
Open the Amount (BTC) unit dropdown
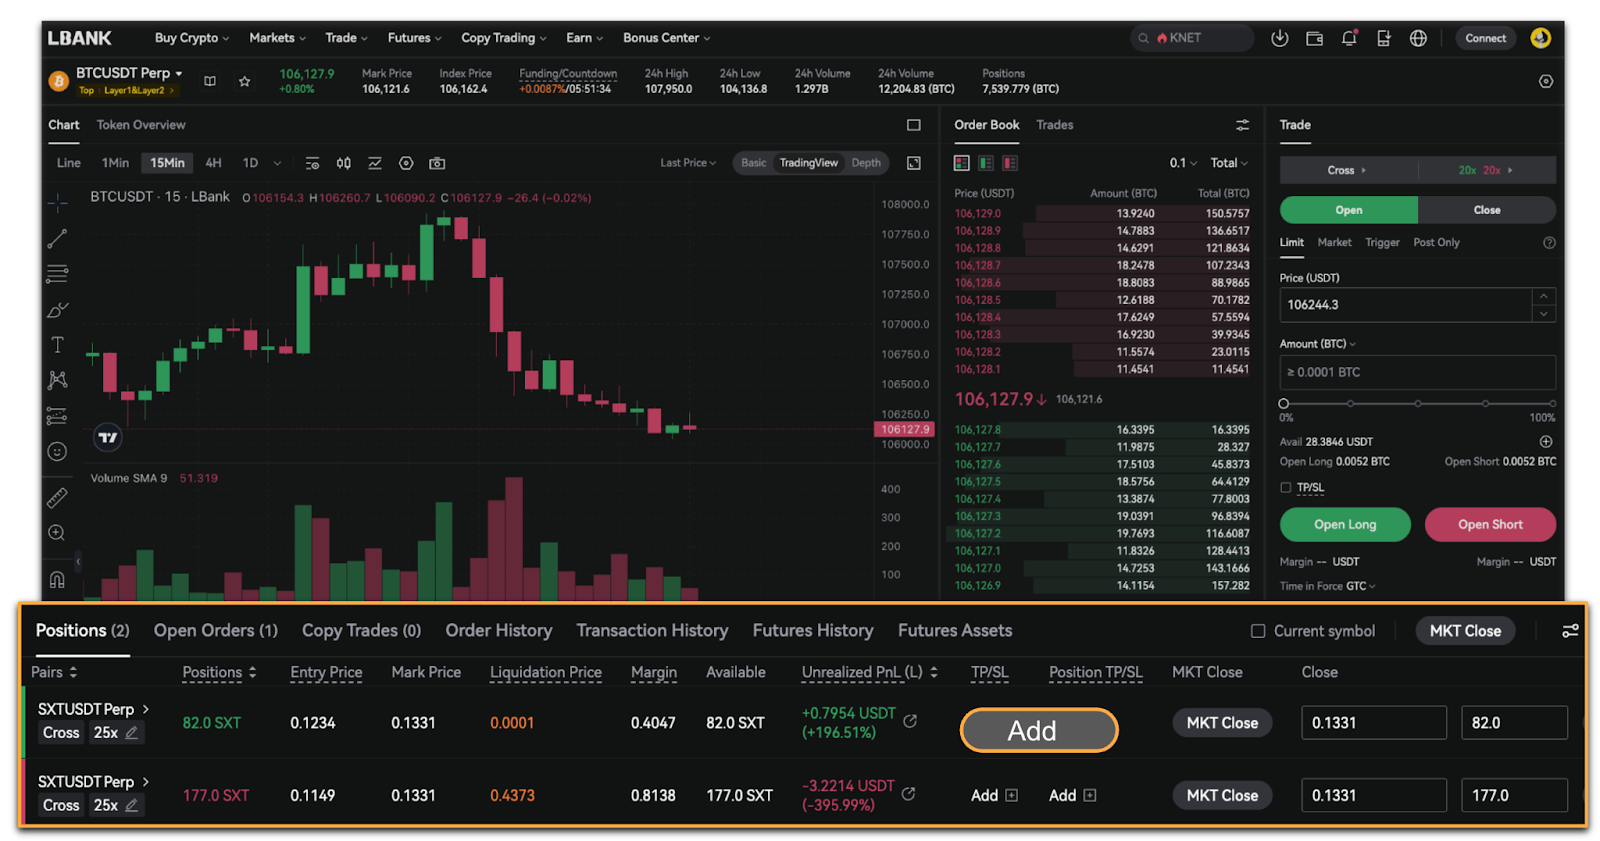click(1318, 344)
